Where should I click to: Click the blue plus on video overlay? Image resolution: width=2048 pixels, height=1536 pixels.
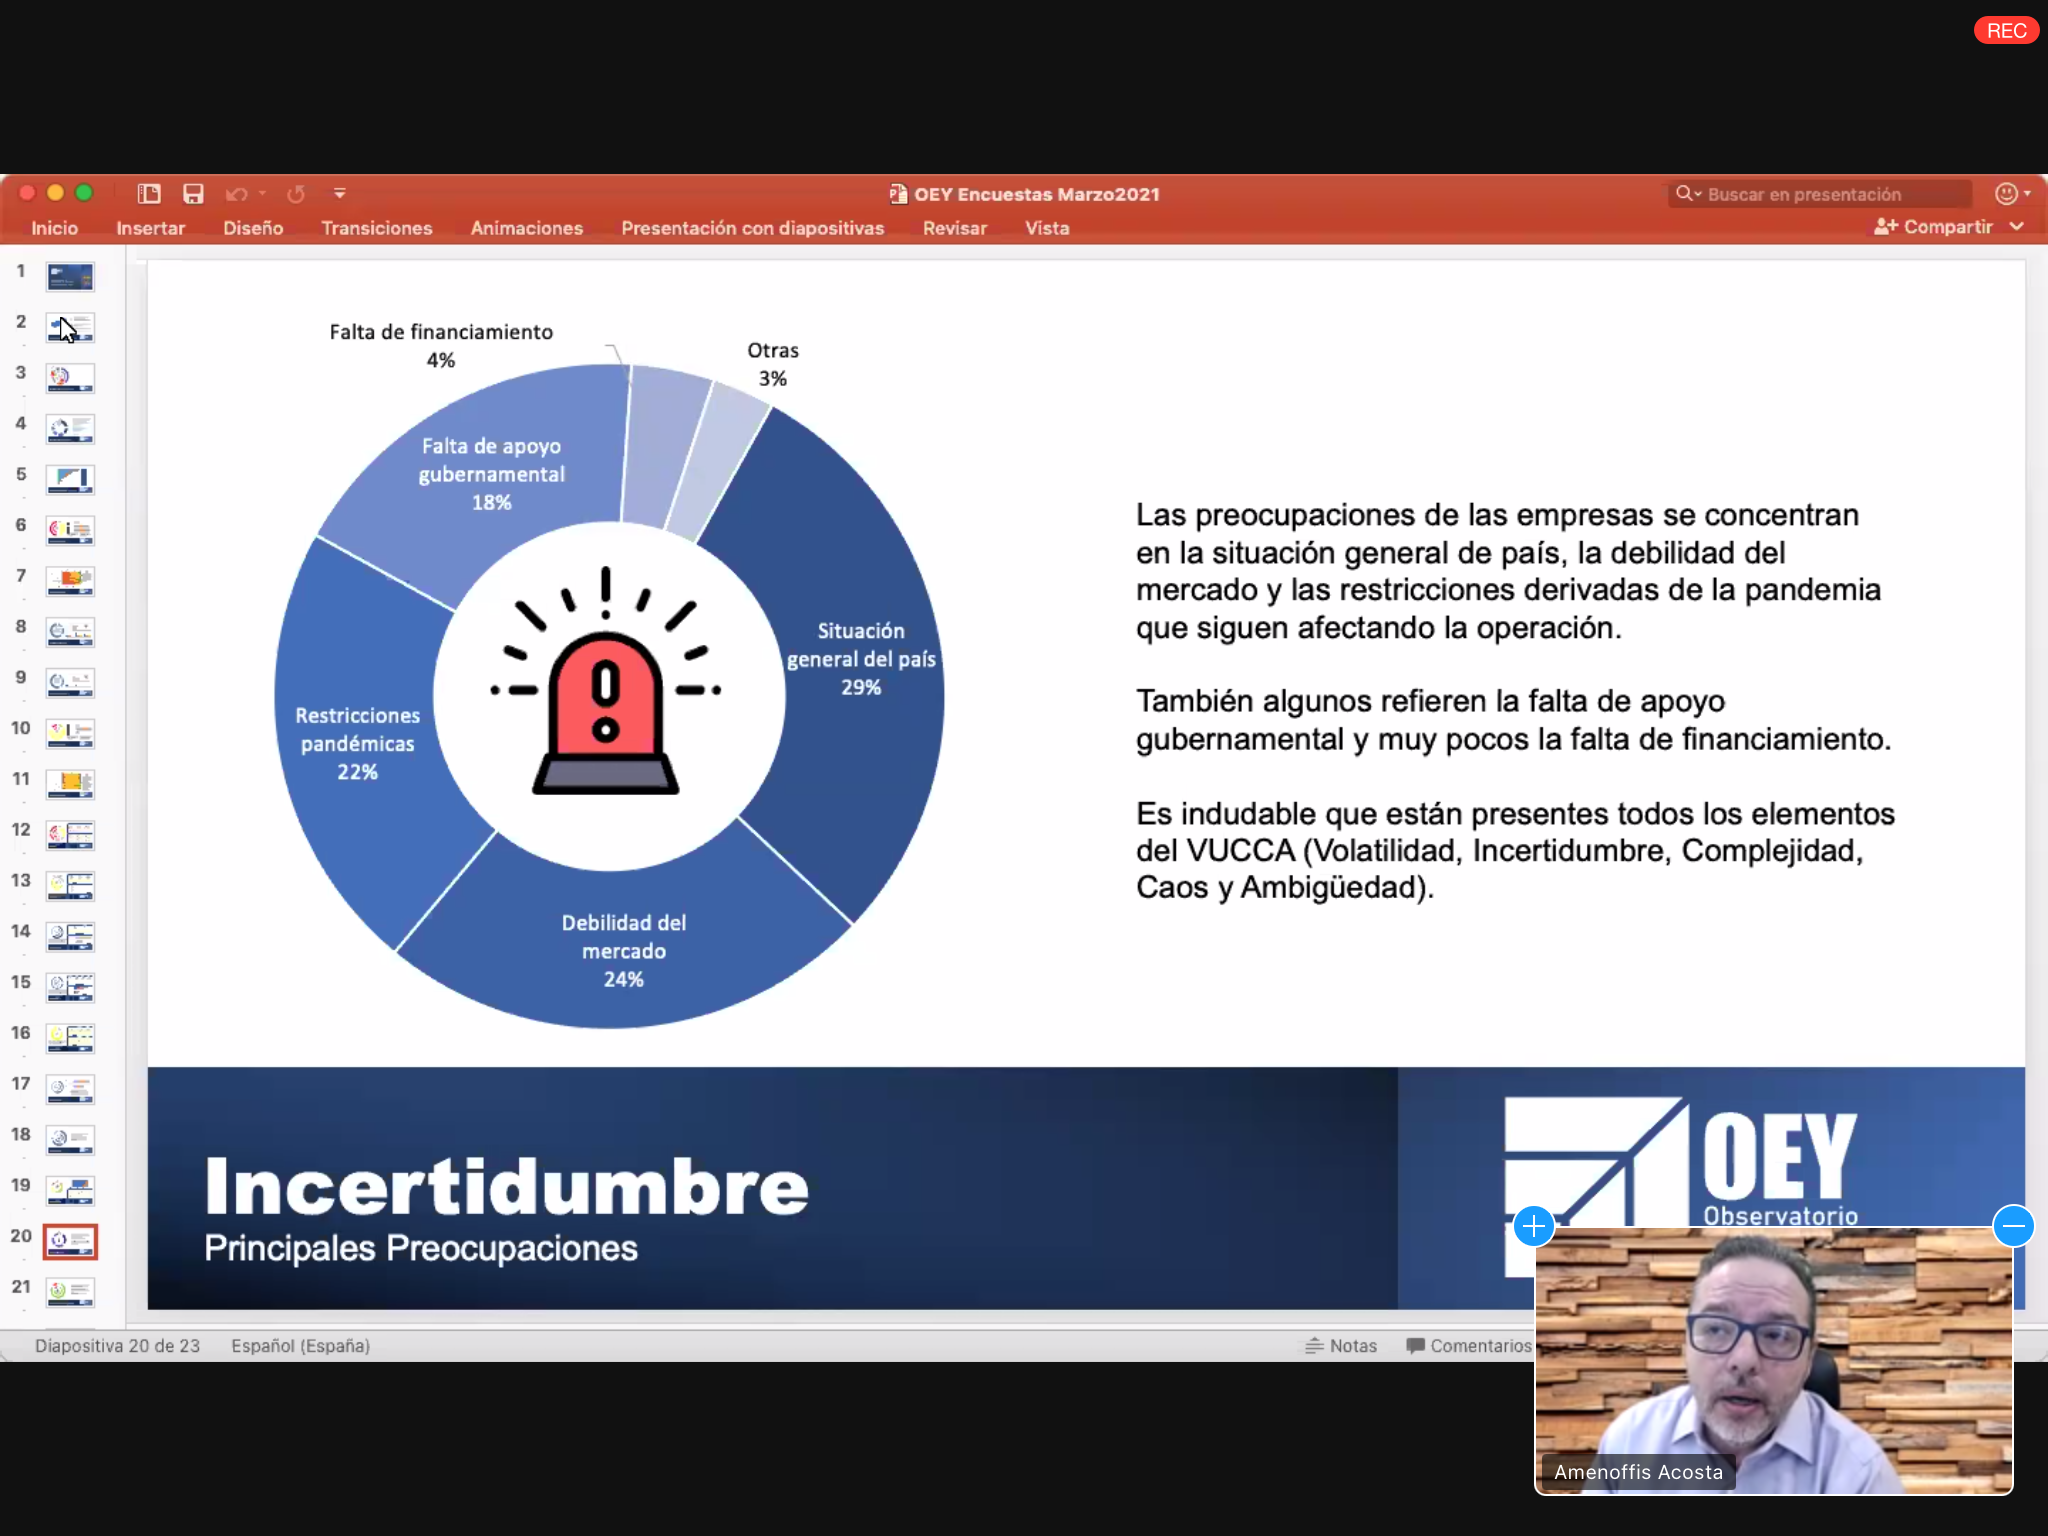1534,1226
